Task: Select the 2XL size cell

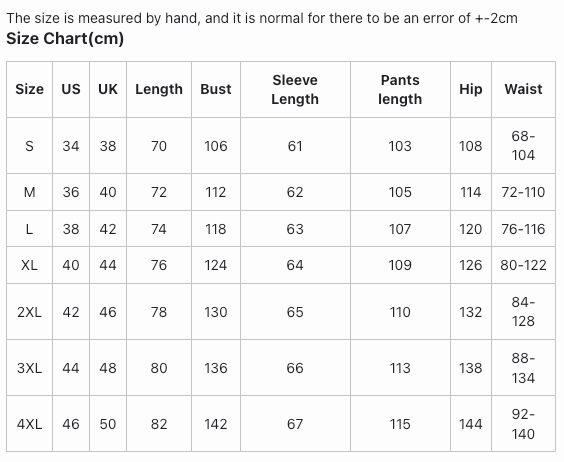Action: (x=29, y=312)
